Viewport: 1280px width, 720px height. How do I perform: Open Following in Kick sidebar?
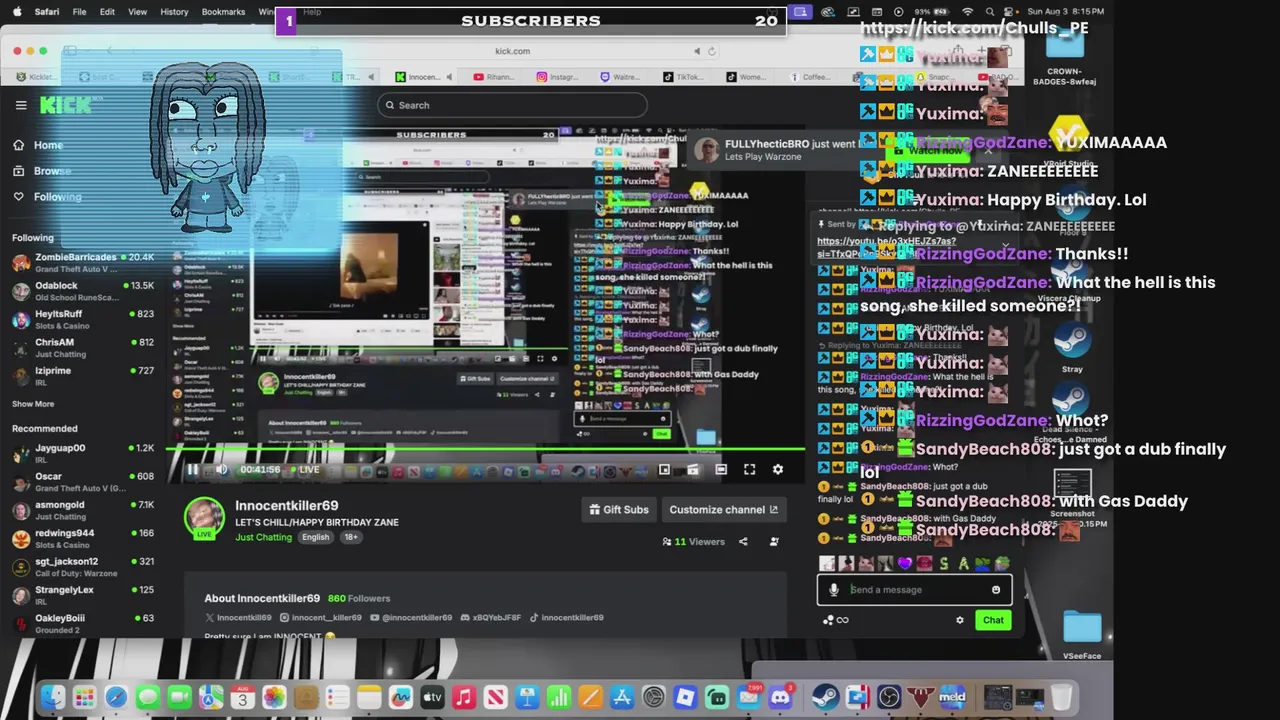(x=48, y=197)
